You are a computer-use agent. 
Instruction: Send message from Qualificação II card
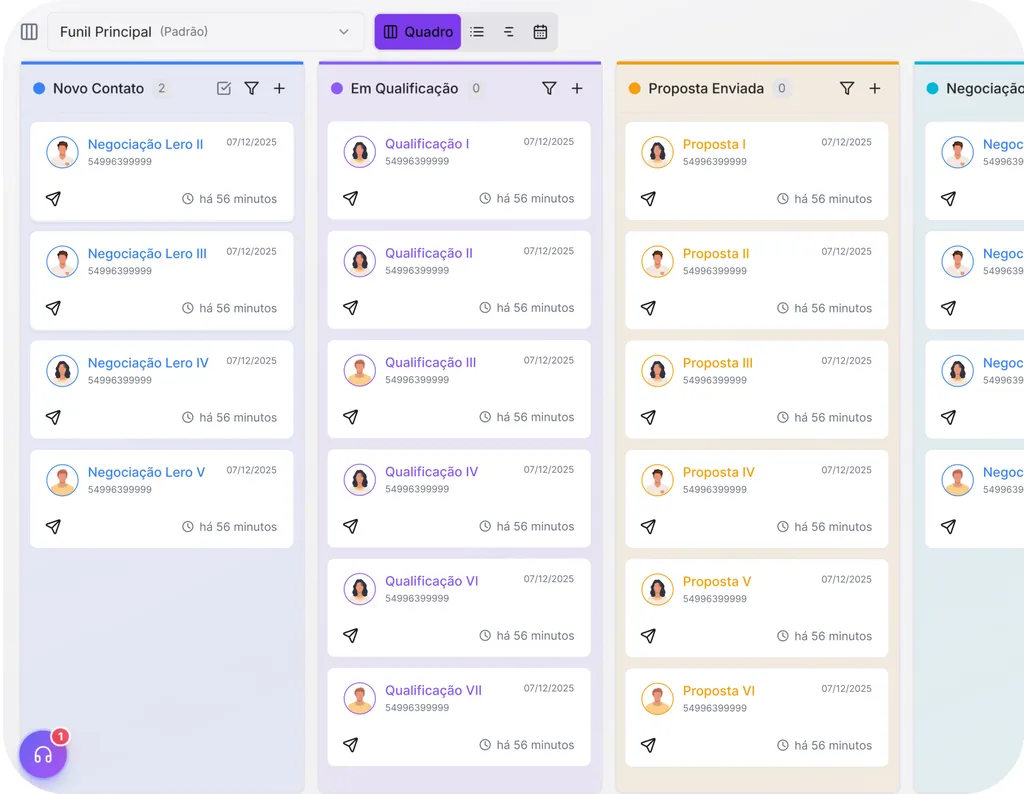(351, 308)
